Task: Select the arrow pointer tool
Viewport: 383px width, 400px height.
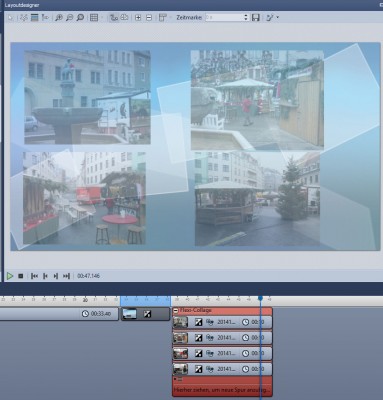Action: click(11, 18)
